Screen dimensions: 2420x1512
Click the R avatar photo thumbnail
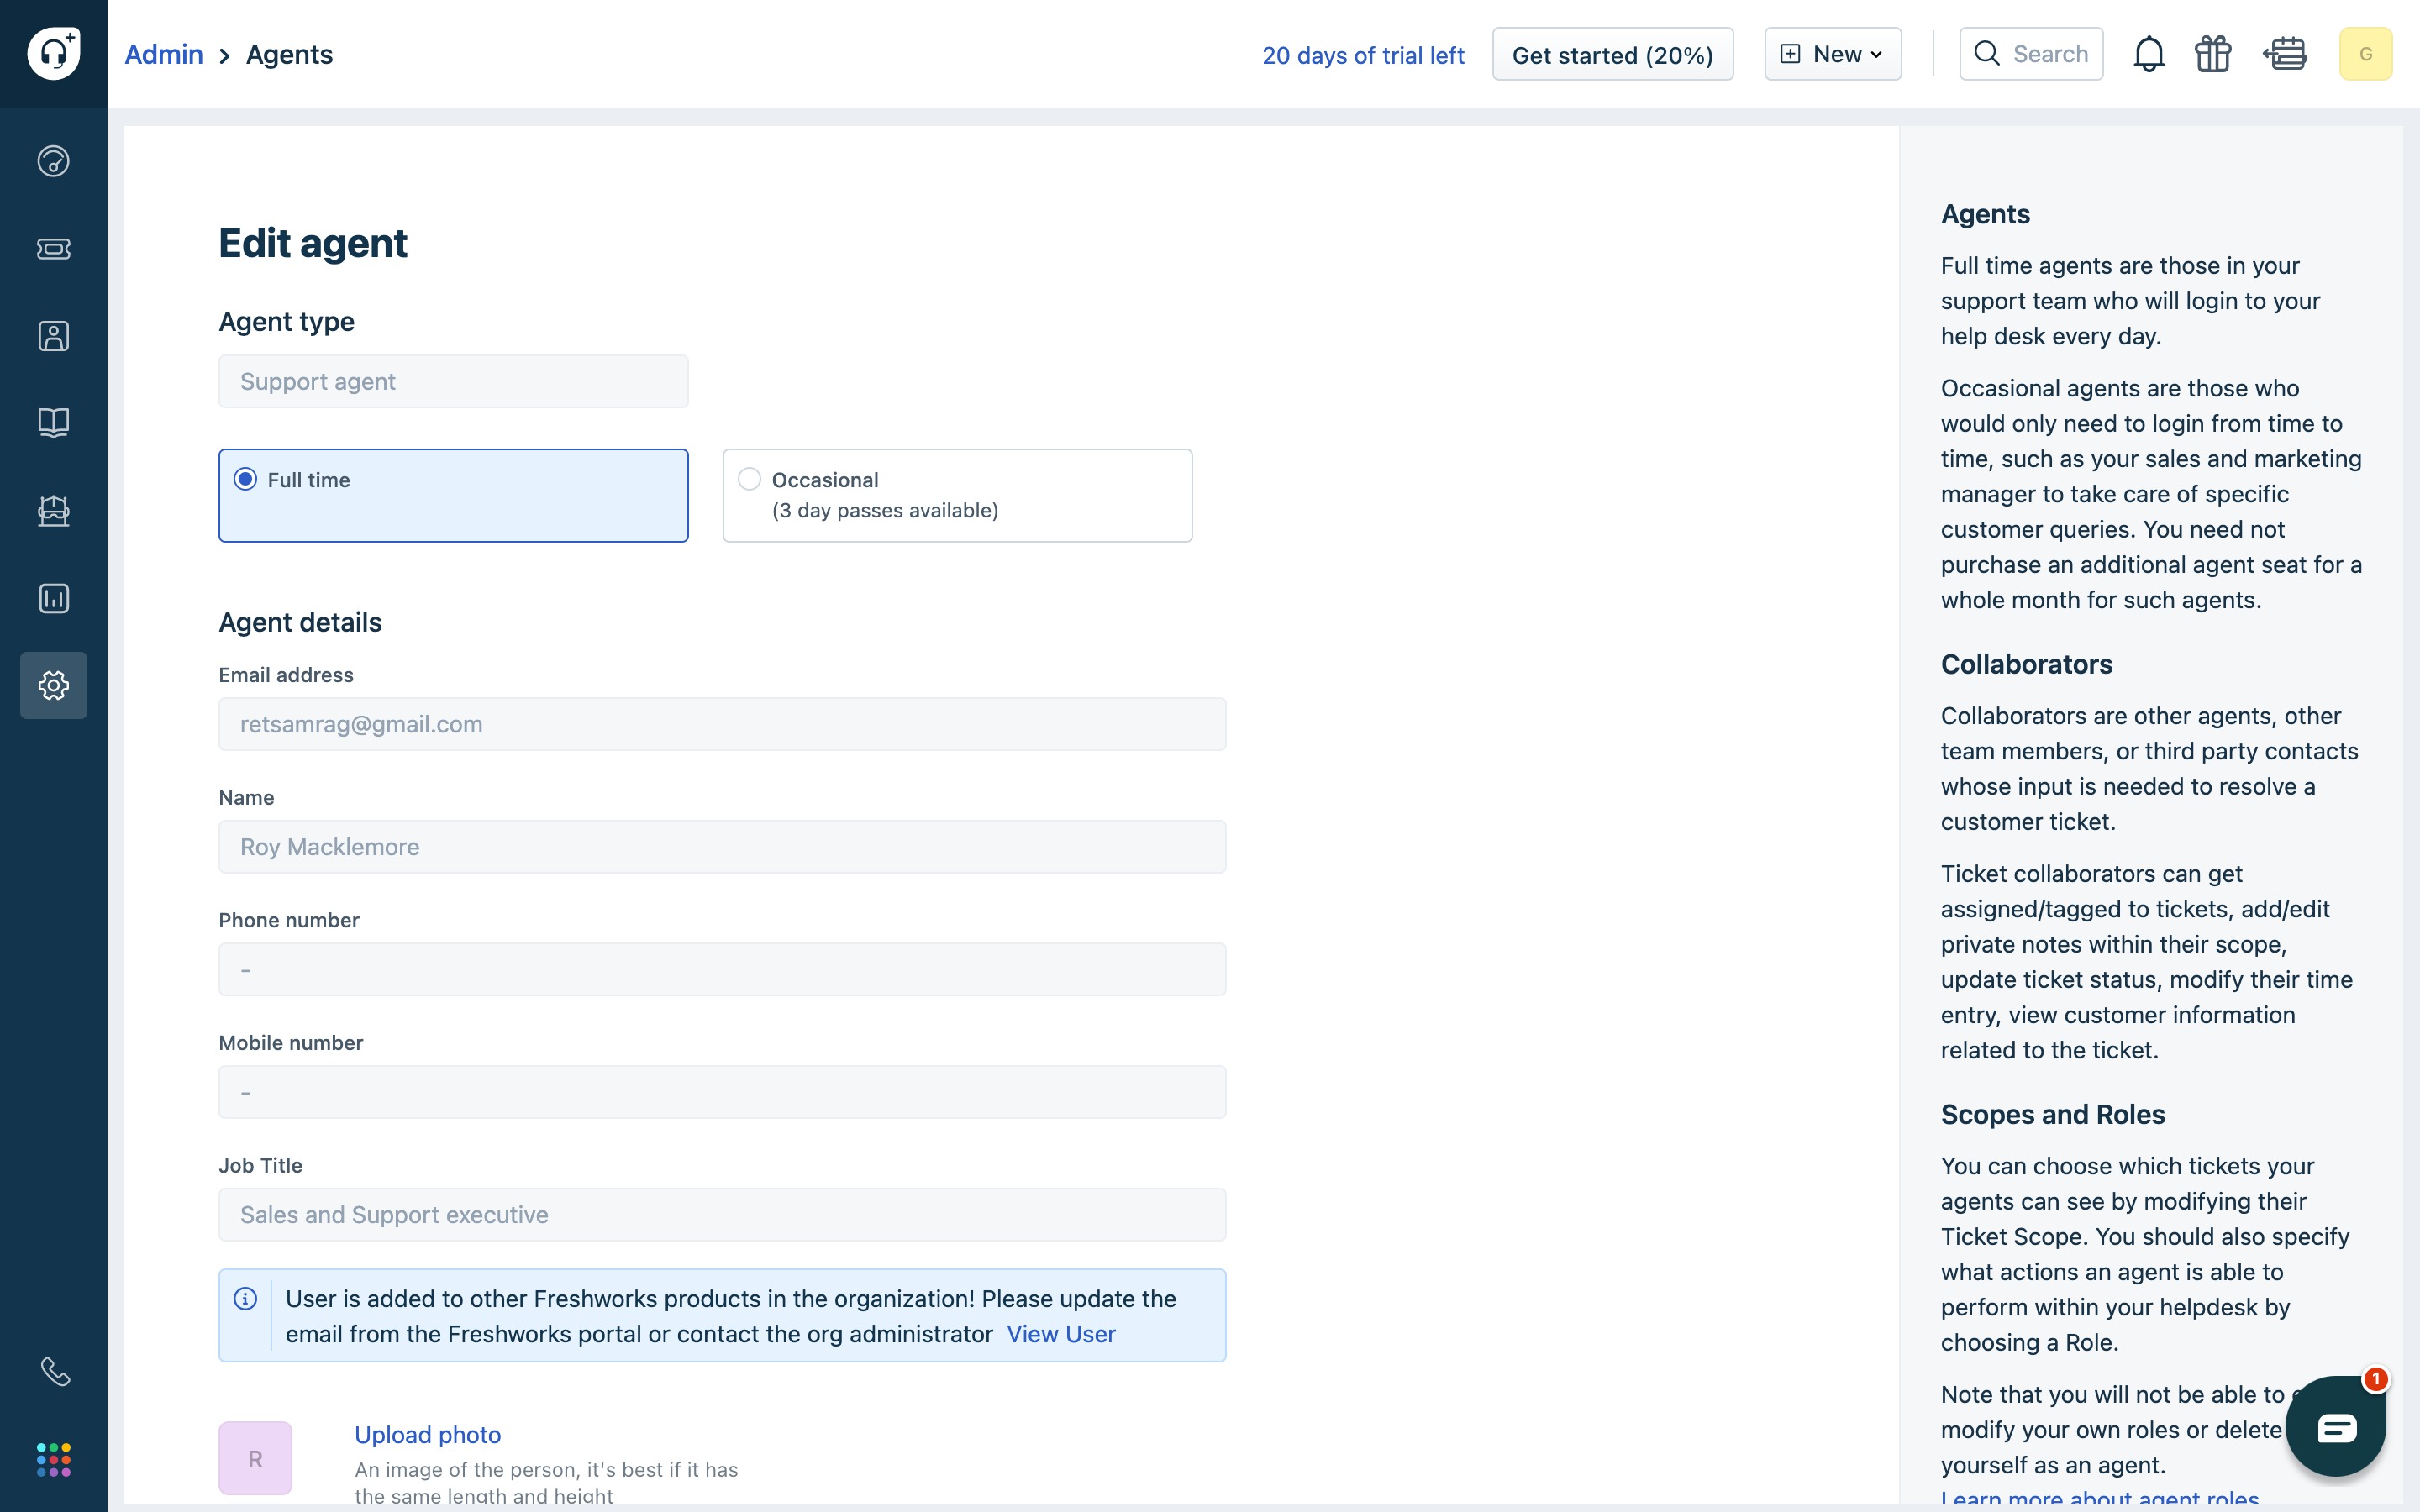[x=255, y=1458]
